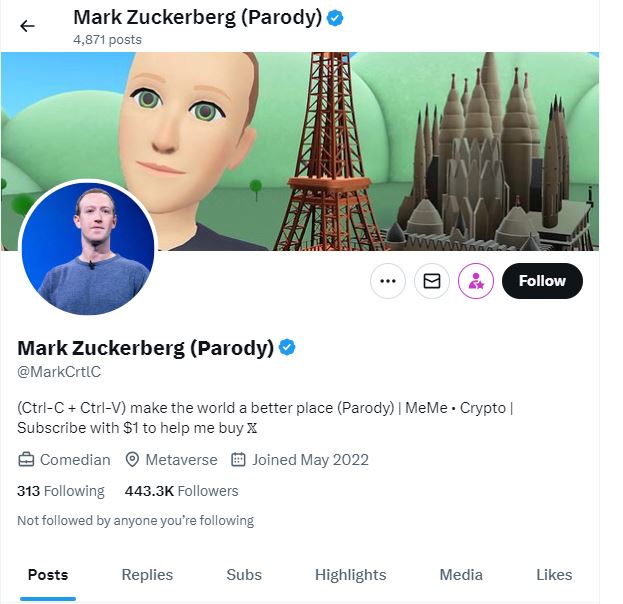Screen dimensions: 623x604
Task: Open the three-dot more options menu
Action: (388, 281)
